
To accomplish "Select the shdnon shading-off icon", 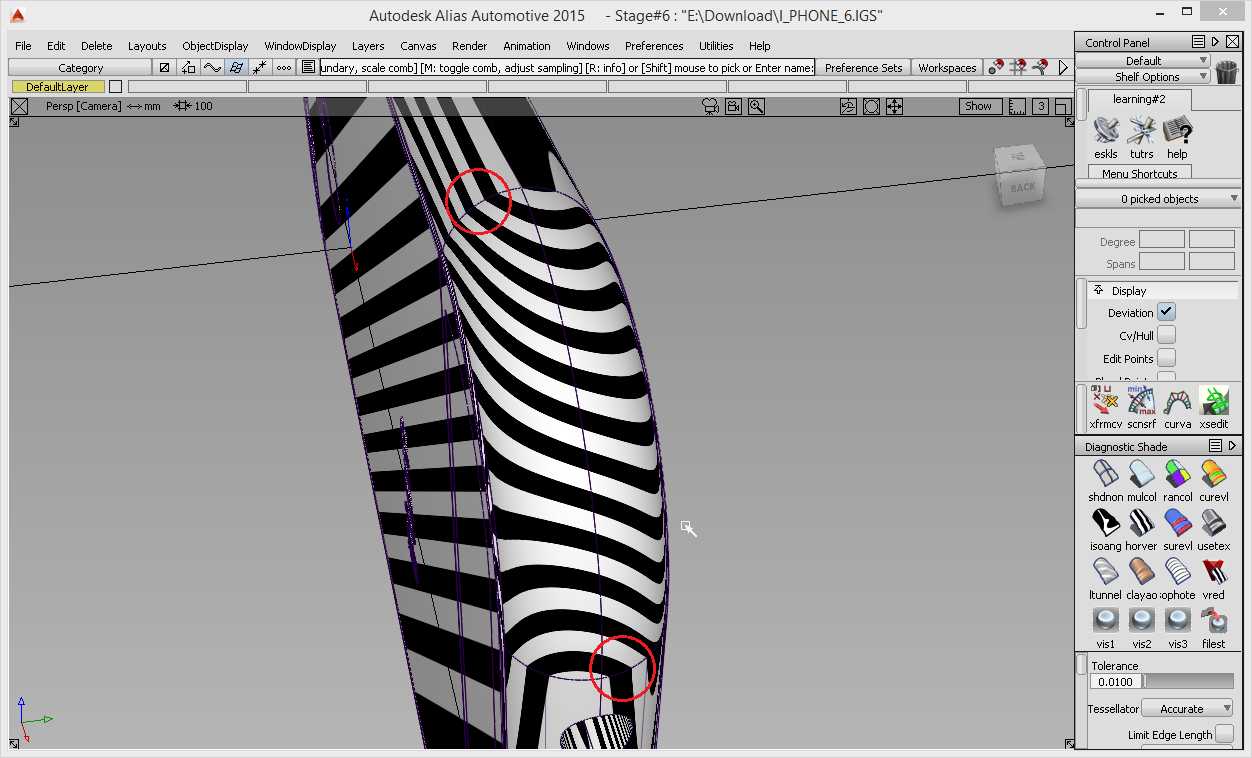I will tap(1105, 474).
